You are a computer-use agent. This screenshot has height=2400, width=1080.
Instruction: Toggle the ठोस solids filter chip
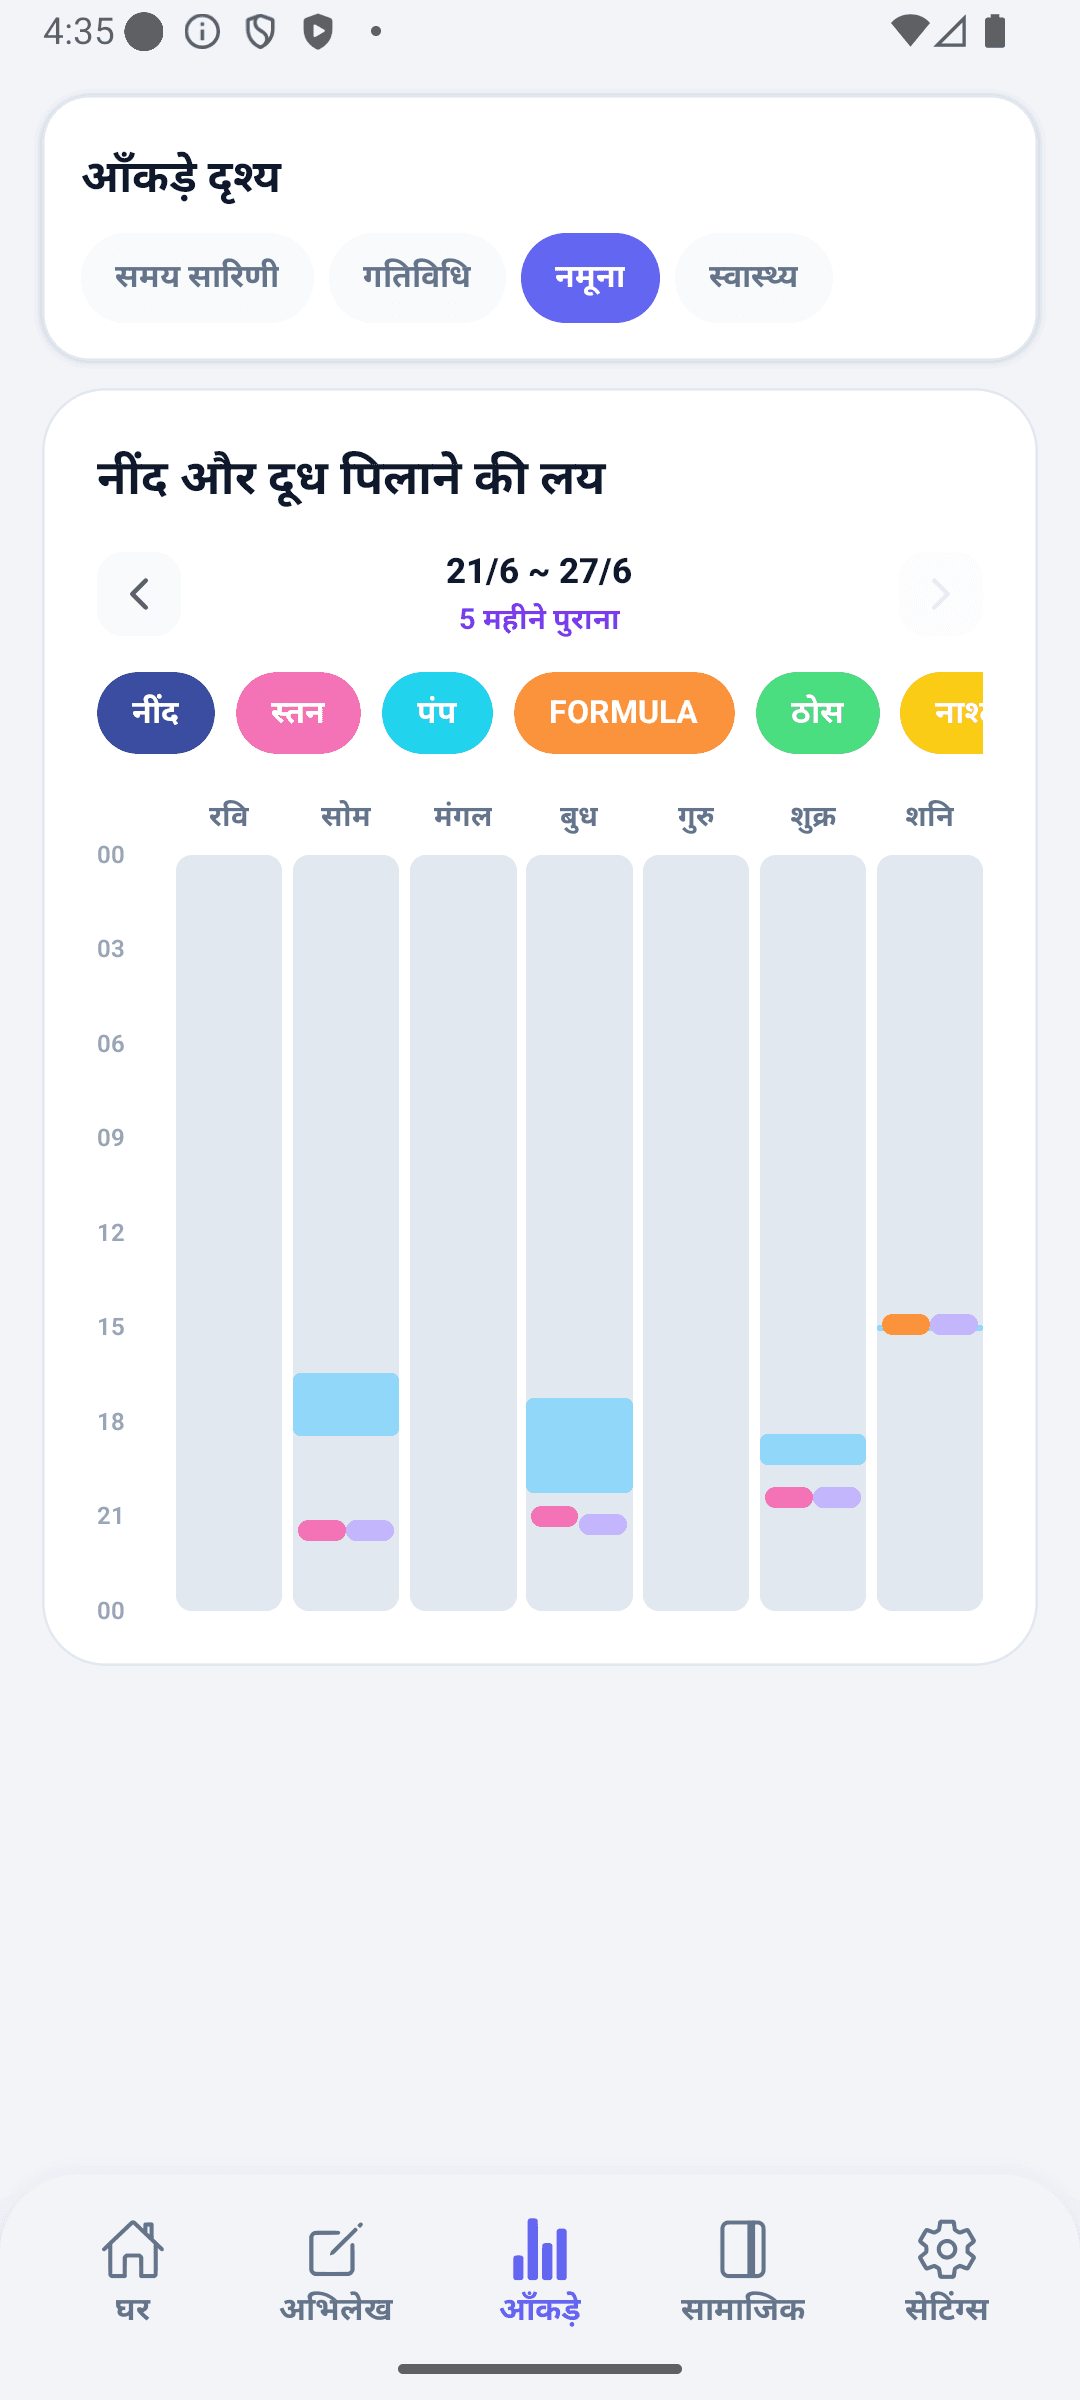(x=818, y=713)
